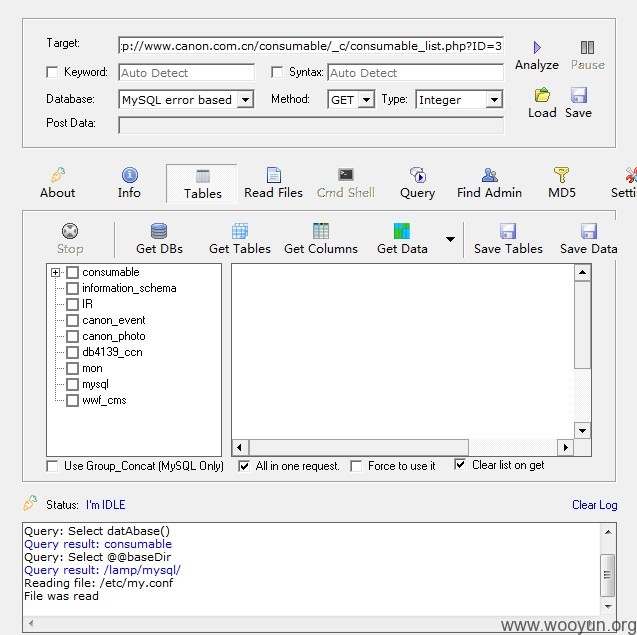Viewport: 637px width, 635px height.
Task: Check the canon_event database checkbox
Action: (x=72, y=321)
